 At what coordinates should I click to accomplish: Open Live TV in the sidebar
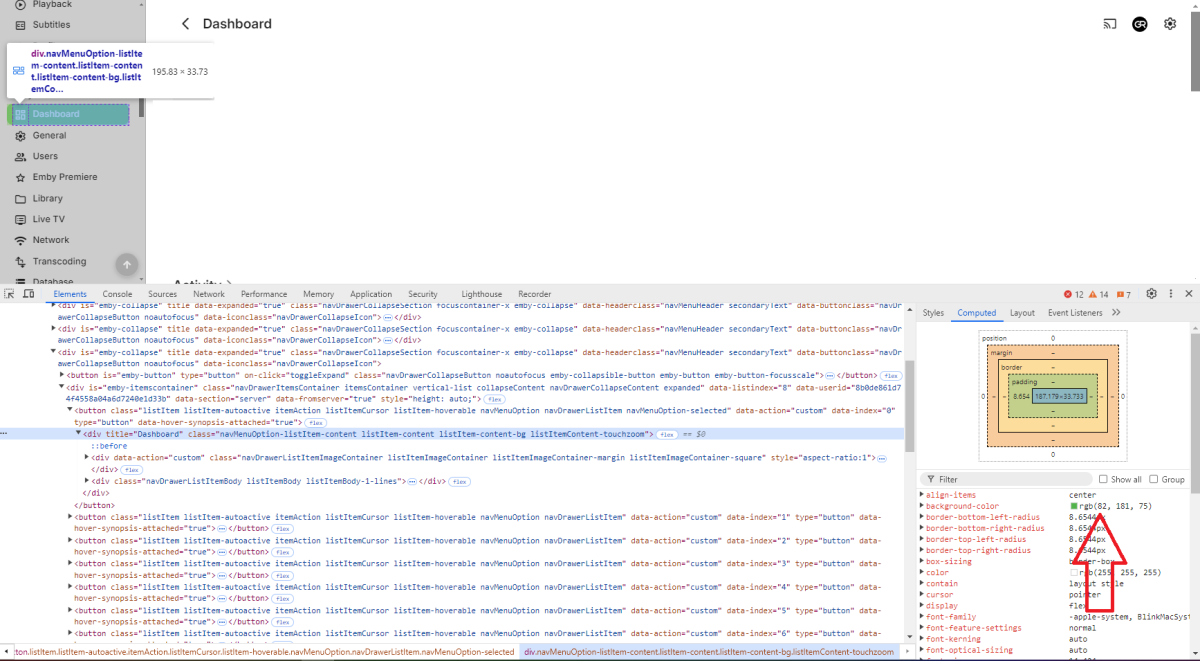(x=68, y=219)
